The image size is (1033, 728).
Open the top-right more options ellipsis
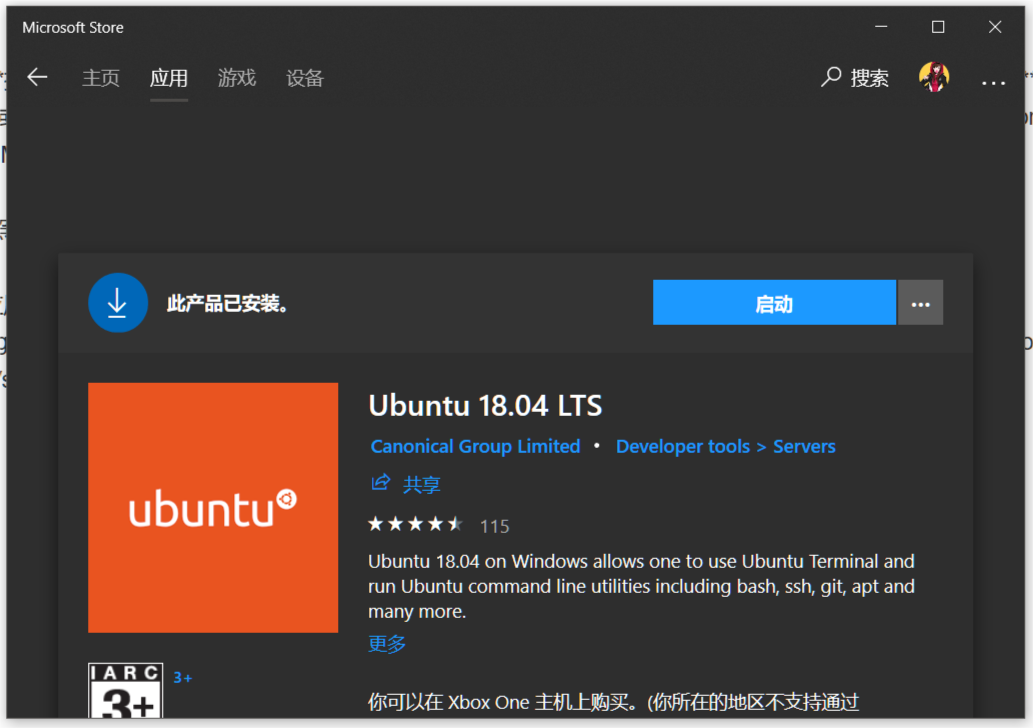993,82
